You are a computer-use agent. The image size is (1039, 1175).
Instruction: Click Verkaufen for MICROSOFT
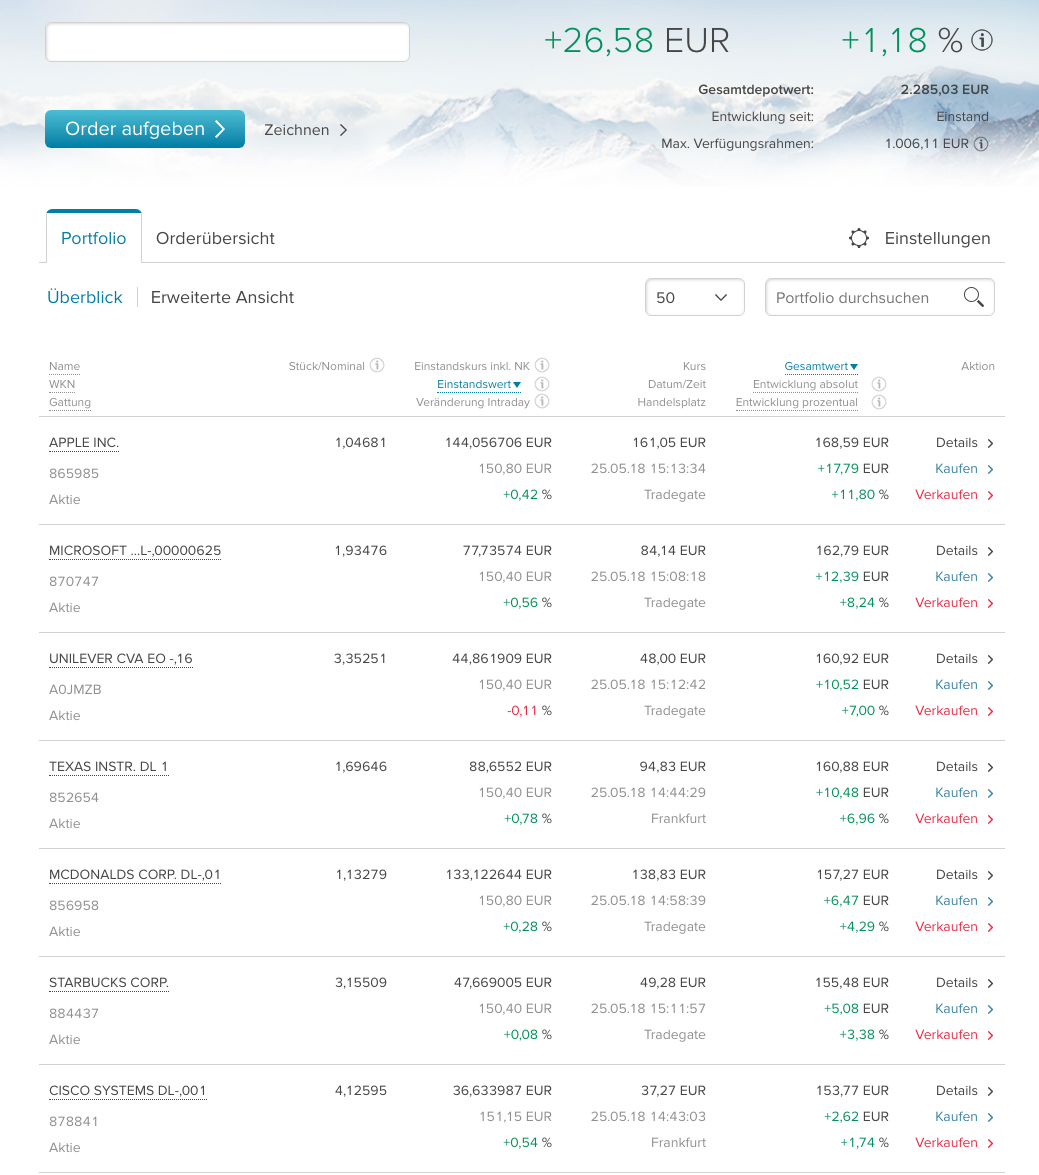tap(946, 602)
